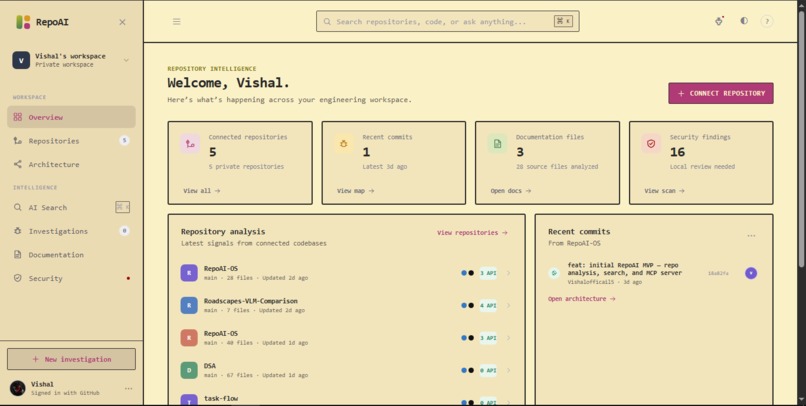Open Repositories in the sidebar

[71, 141]
